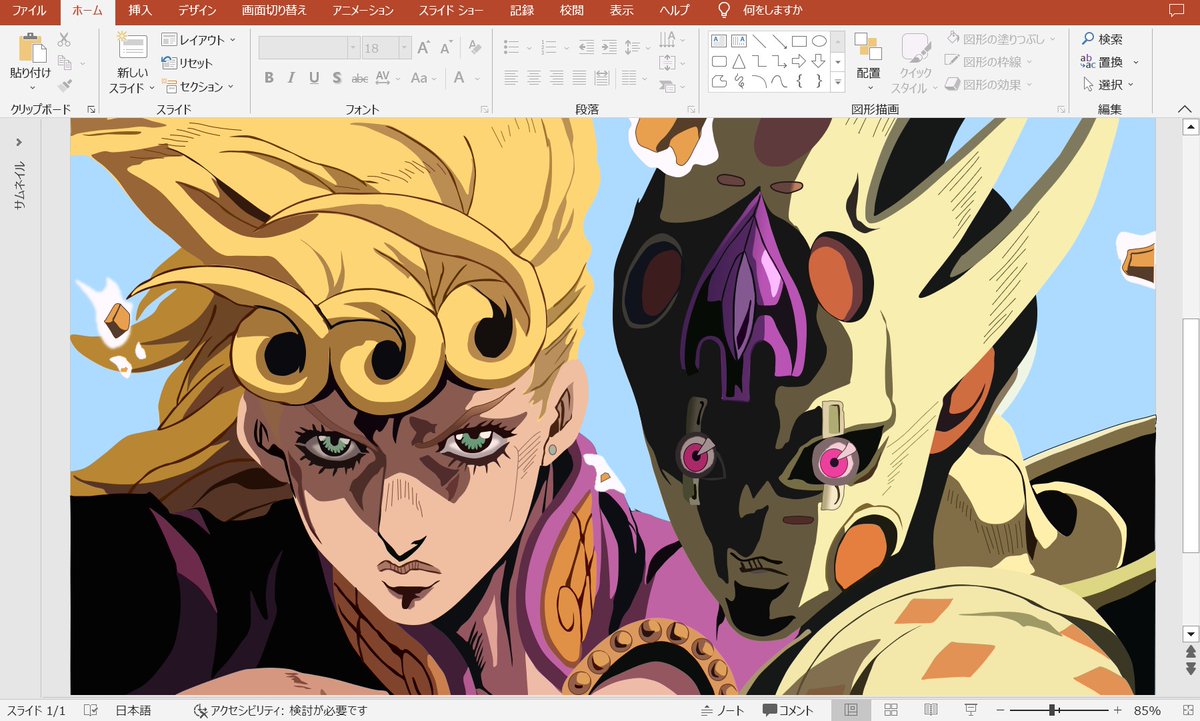Click the Bold B icon

pos(269,78)
